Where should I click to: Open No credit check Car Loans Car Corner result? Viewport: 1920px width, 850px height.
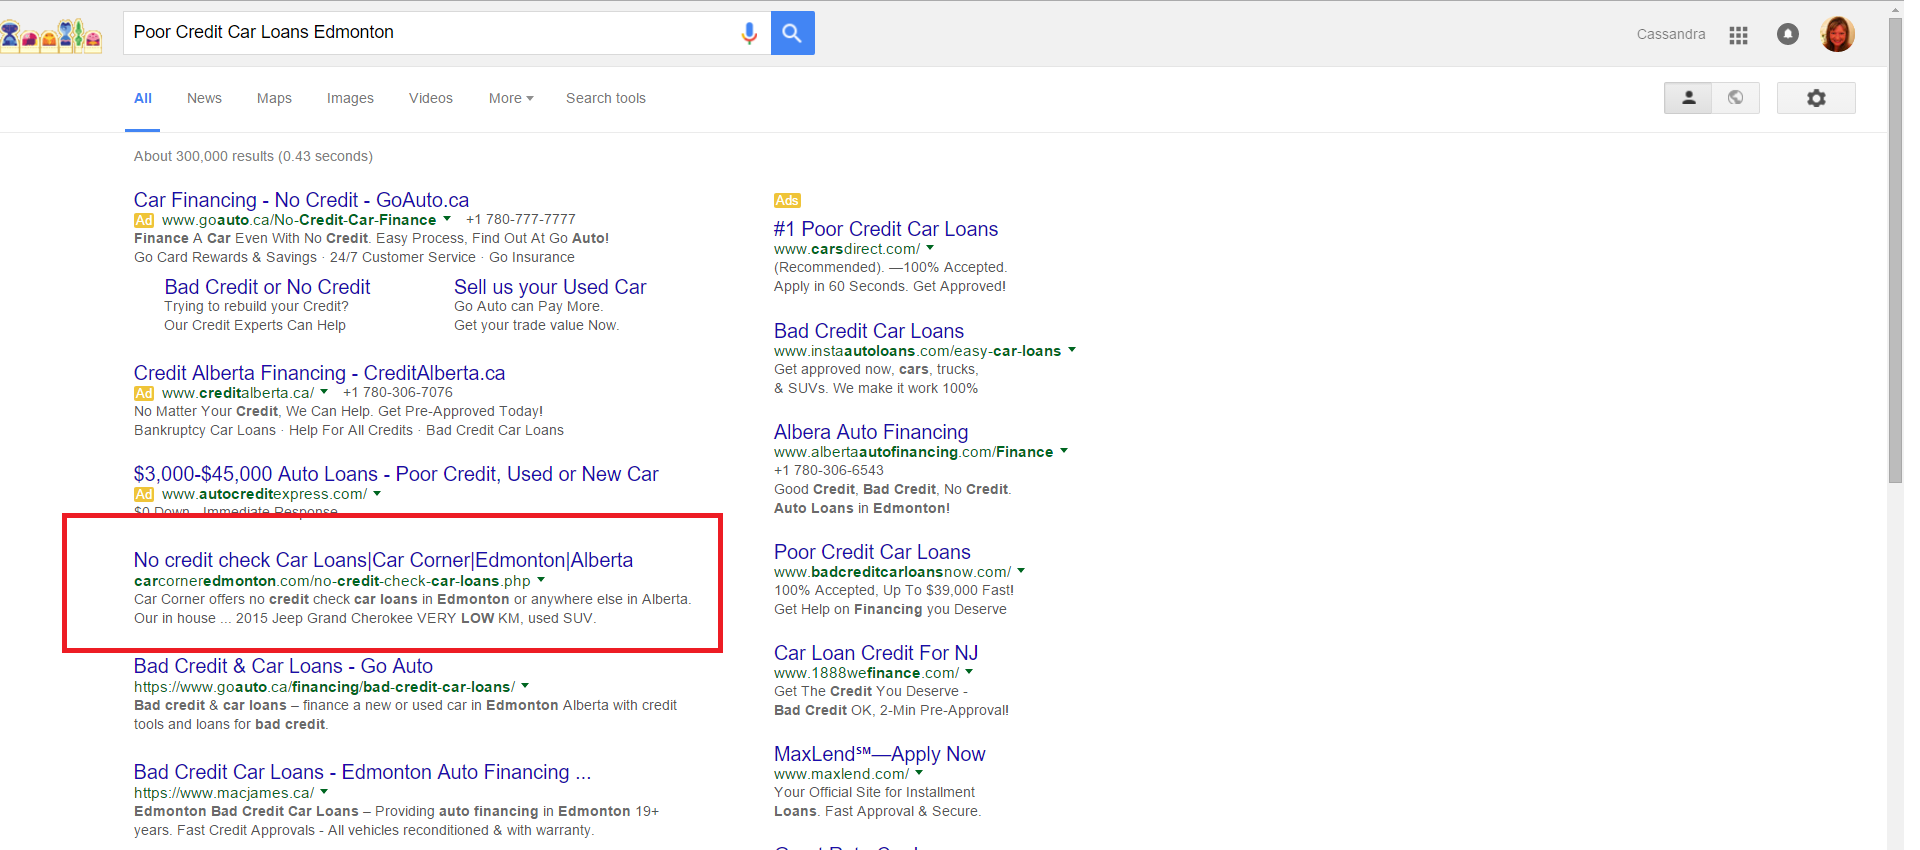click(x=383, y=560)
